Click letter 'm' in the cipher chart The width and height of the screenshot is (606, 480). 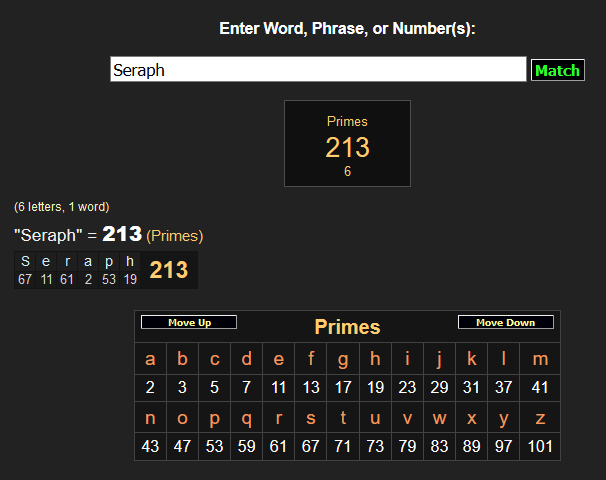(x=540, y=359)
